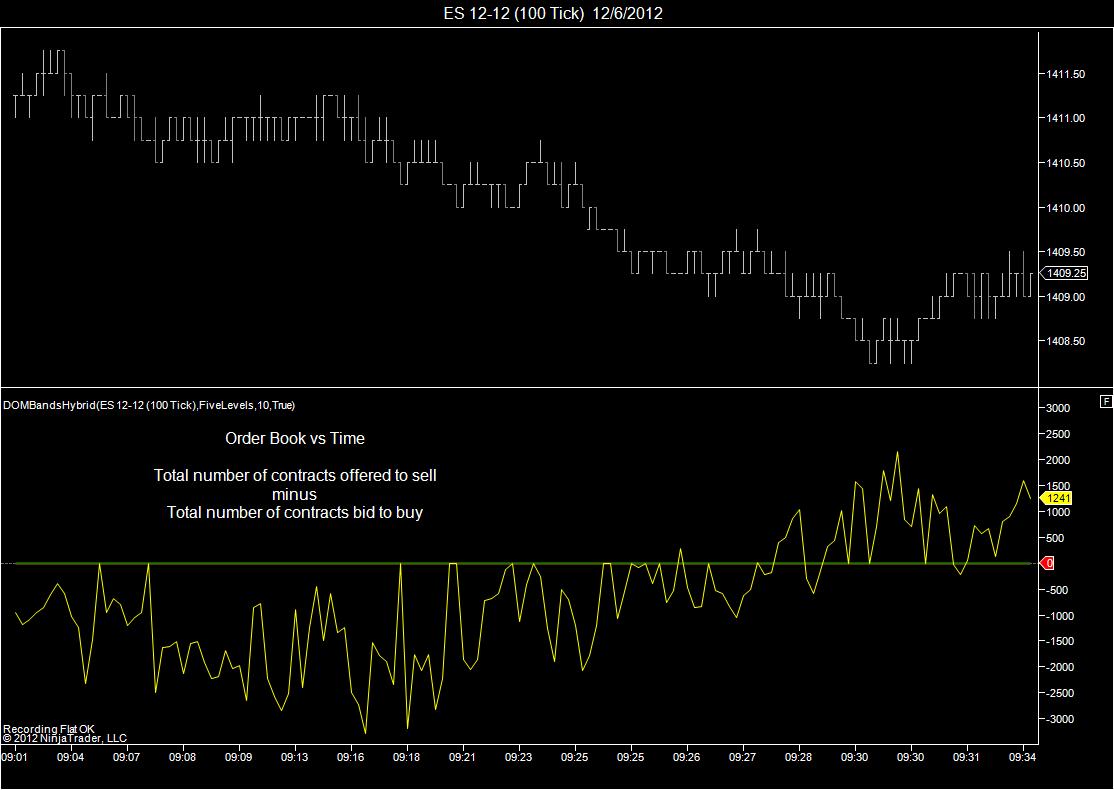Click the Recording Flat OK status text
The width and height of the screenshot is (1114, 790).
tap(48, 729)
